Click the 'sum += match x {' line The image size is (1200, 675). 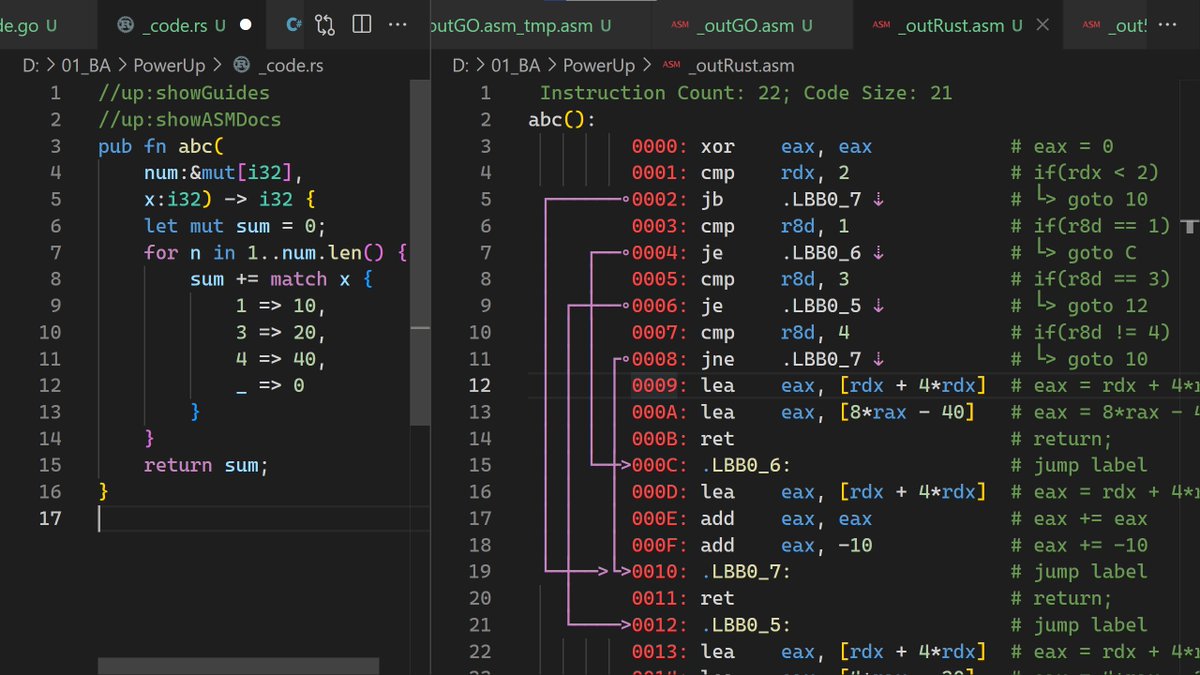coord(281,279)
